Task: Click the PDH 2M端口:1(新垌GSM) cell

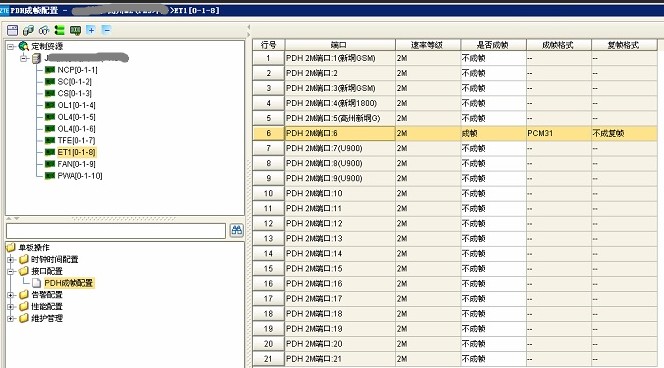Action: 340,58
